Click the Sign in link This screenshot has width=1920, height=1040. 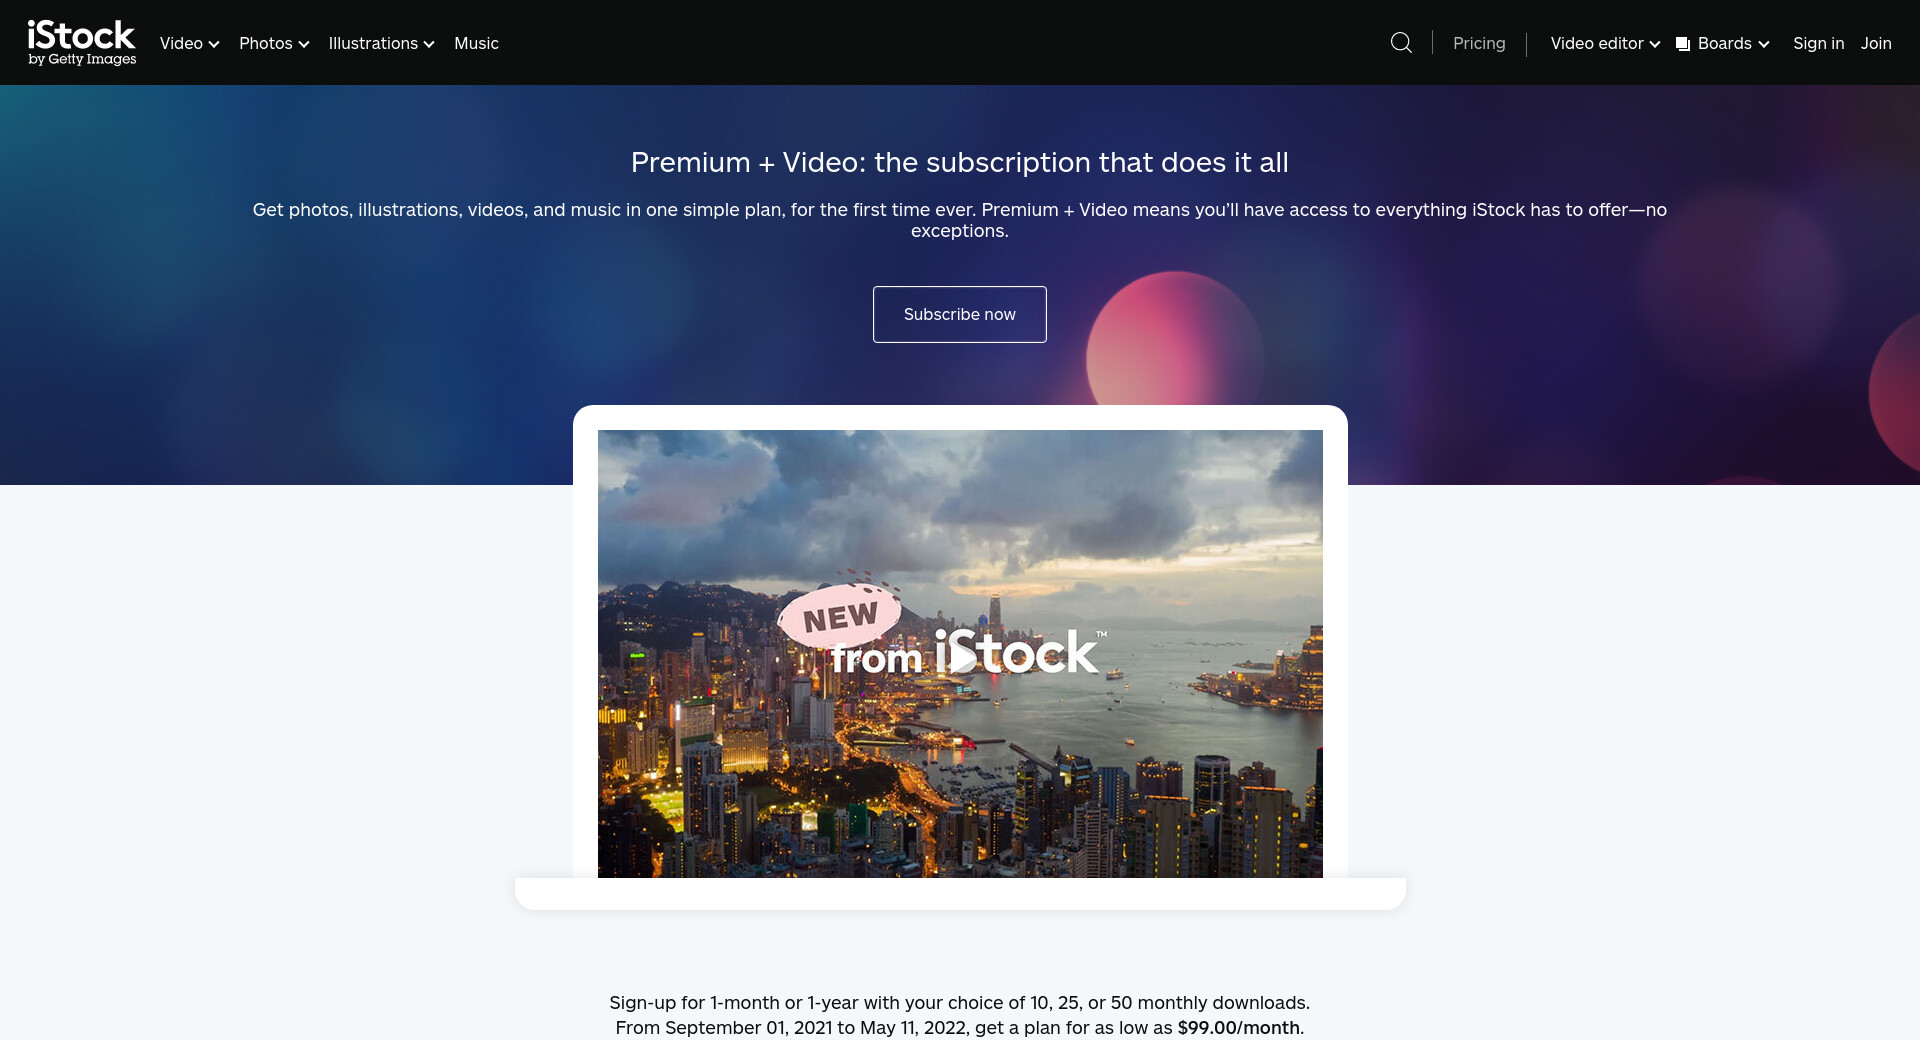click(x=1818, y=43)
